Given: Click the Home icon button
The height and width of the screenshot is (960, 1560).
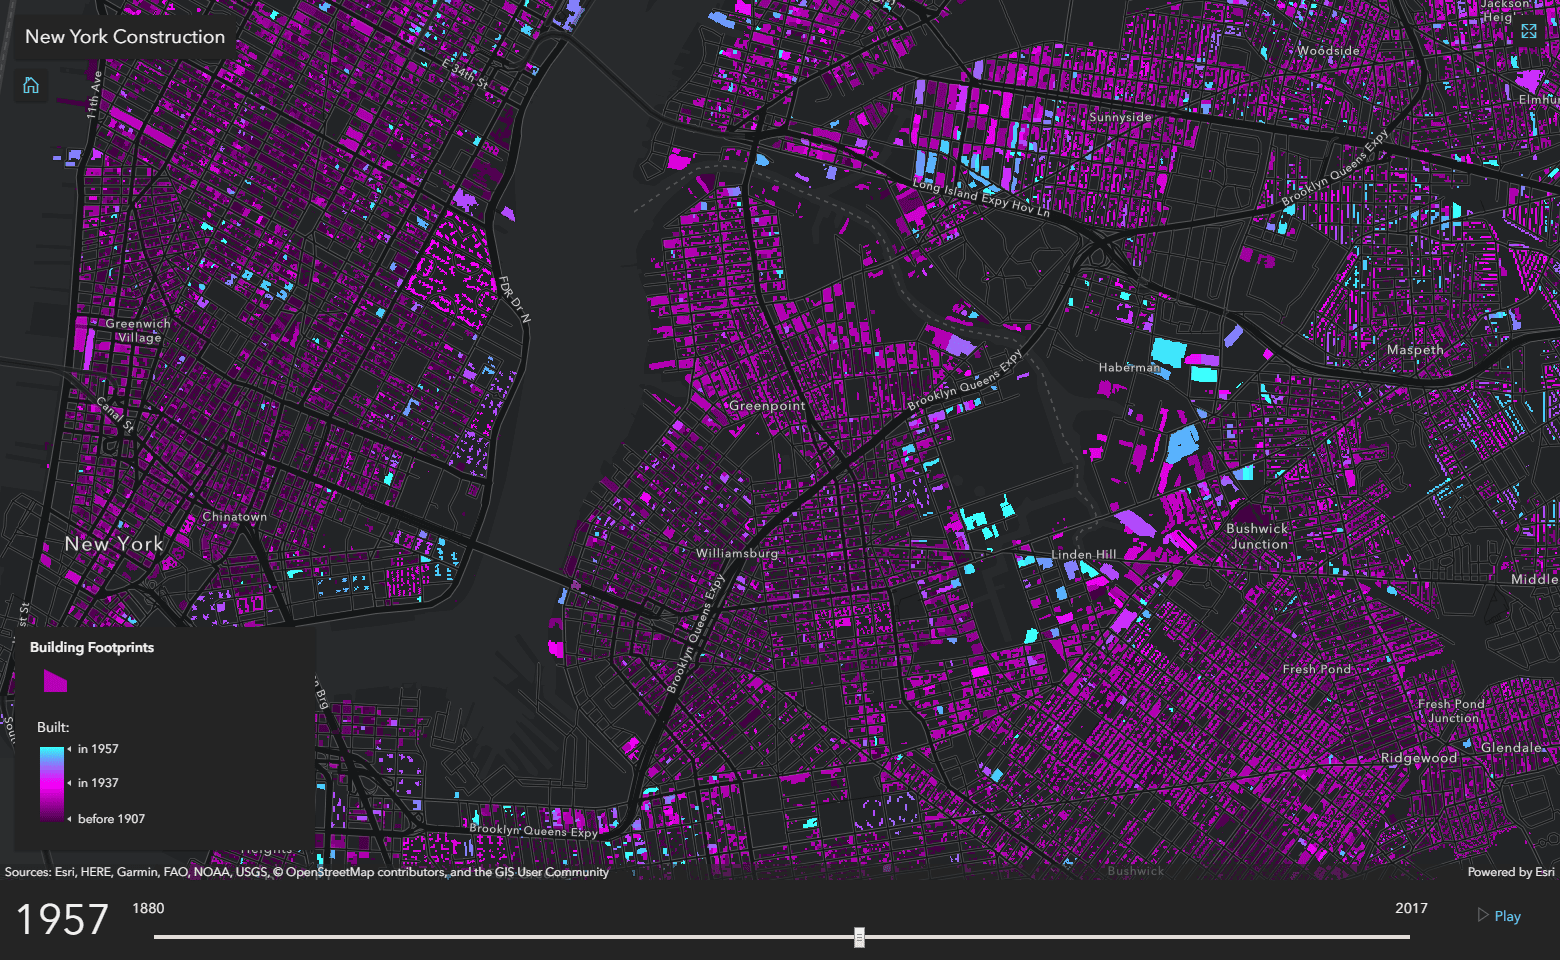Looking at the screenshot, I should (31, 85).
